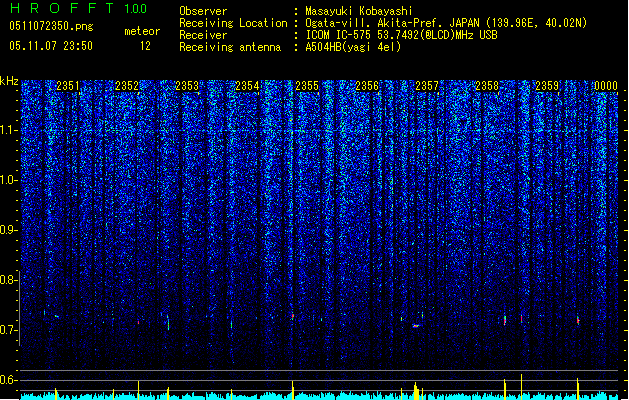The image size is (629, 400).
Task: Click the meteor count value 12
Action: click(145, 46)
